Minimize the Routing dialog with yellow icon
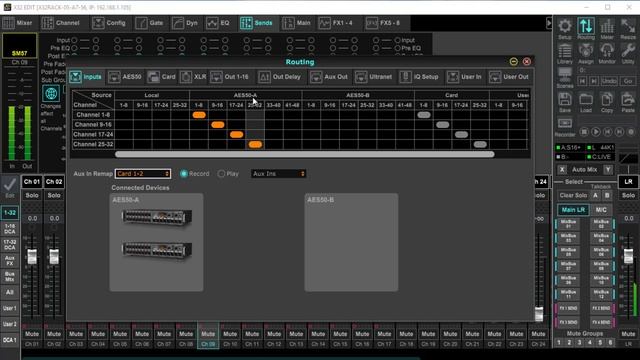 point(513,62)
